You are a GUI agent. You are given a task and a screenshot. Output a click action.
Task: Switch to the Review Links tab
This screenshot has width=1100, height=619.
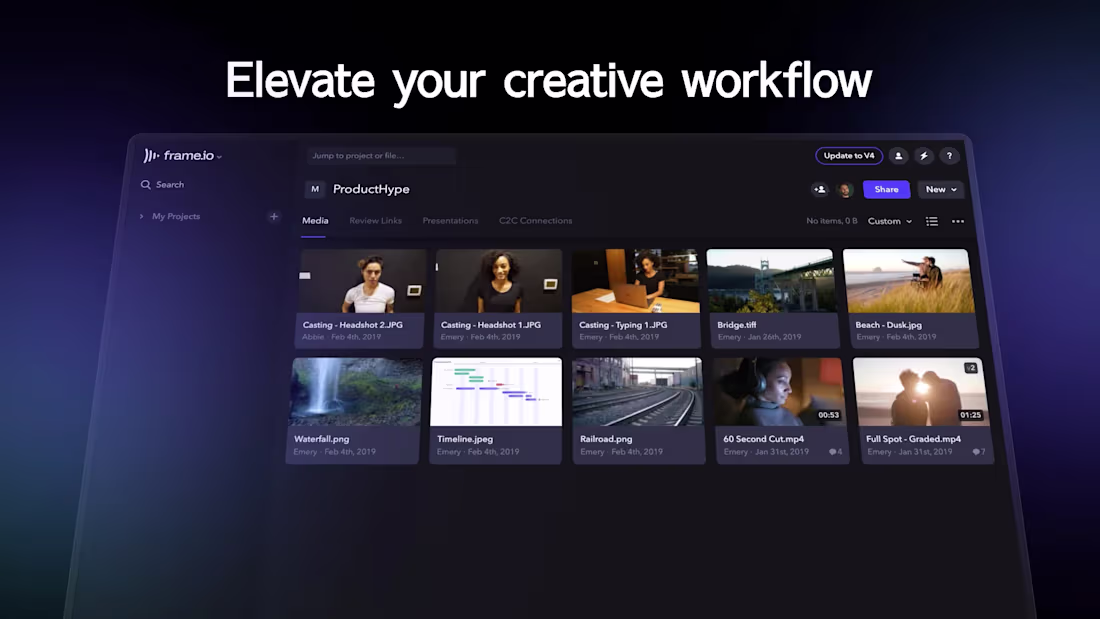(x=375, y=221)
